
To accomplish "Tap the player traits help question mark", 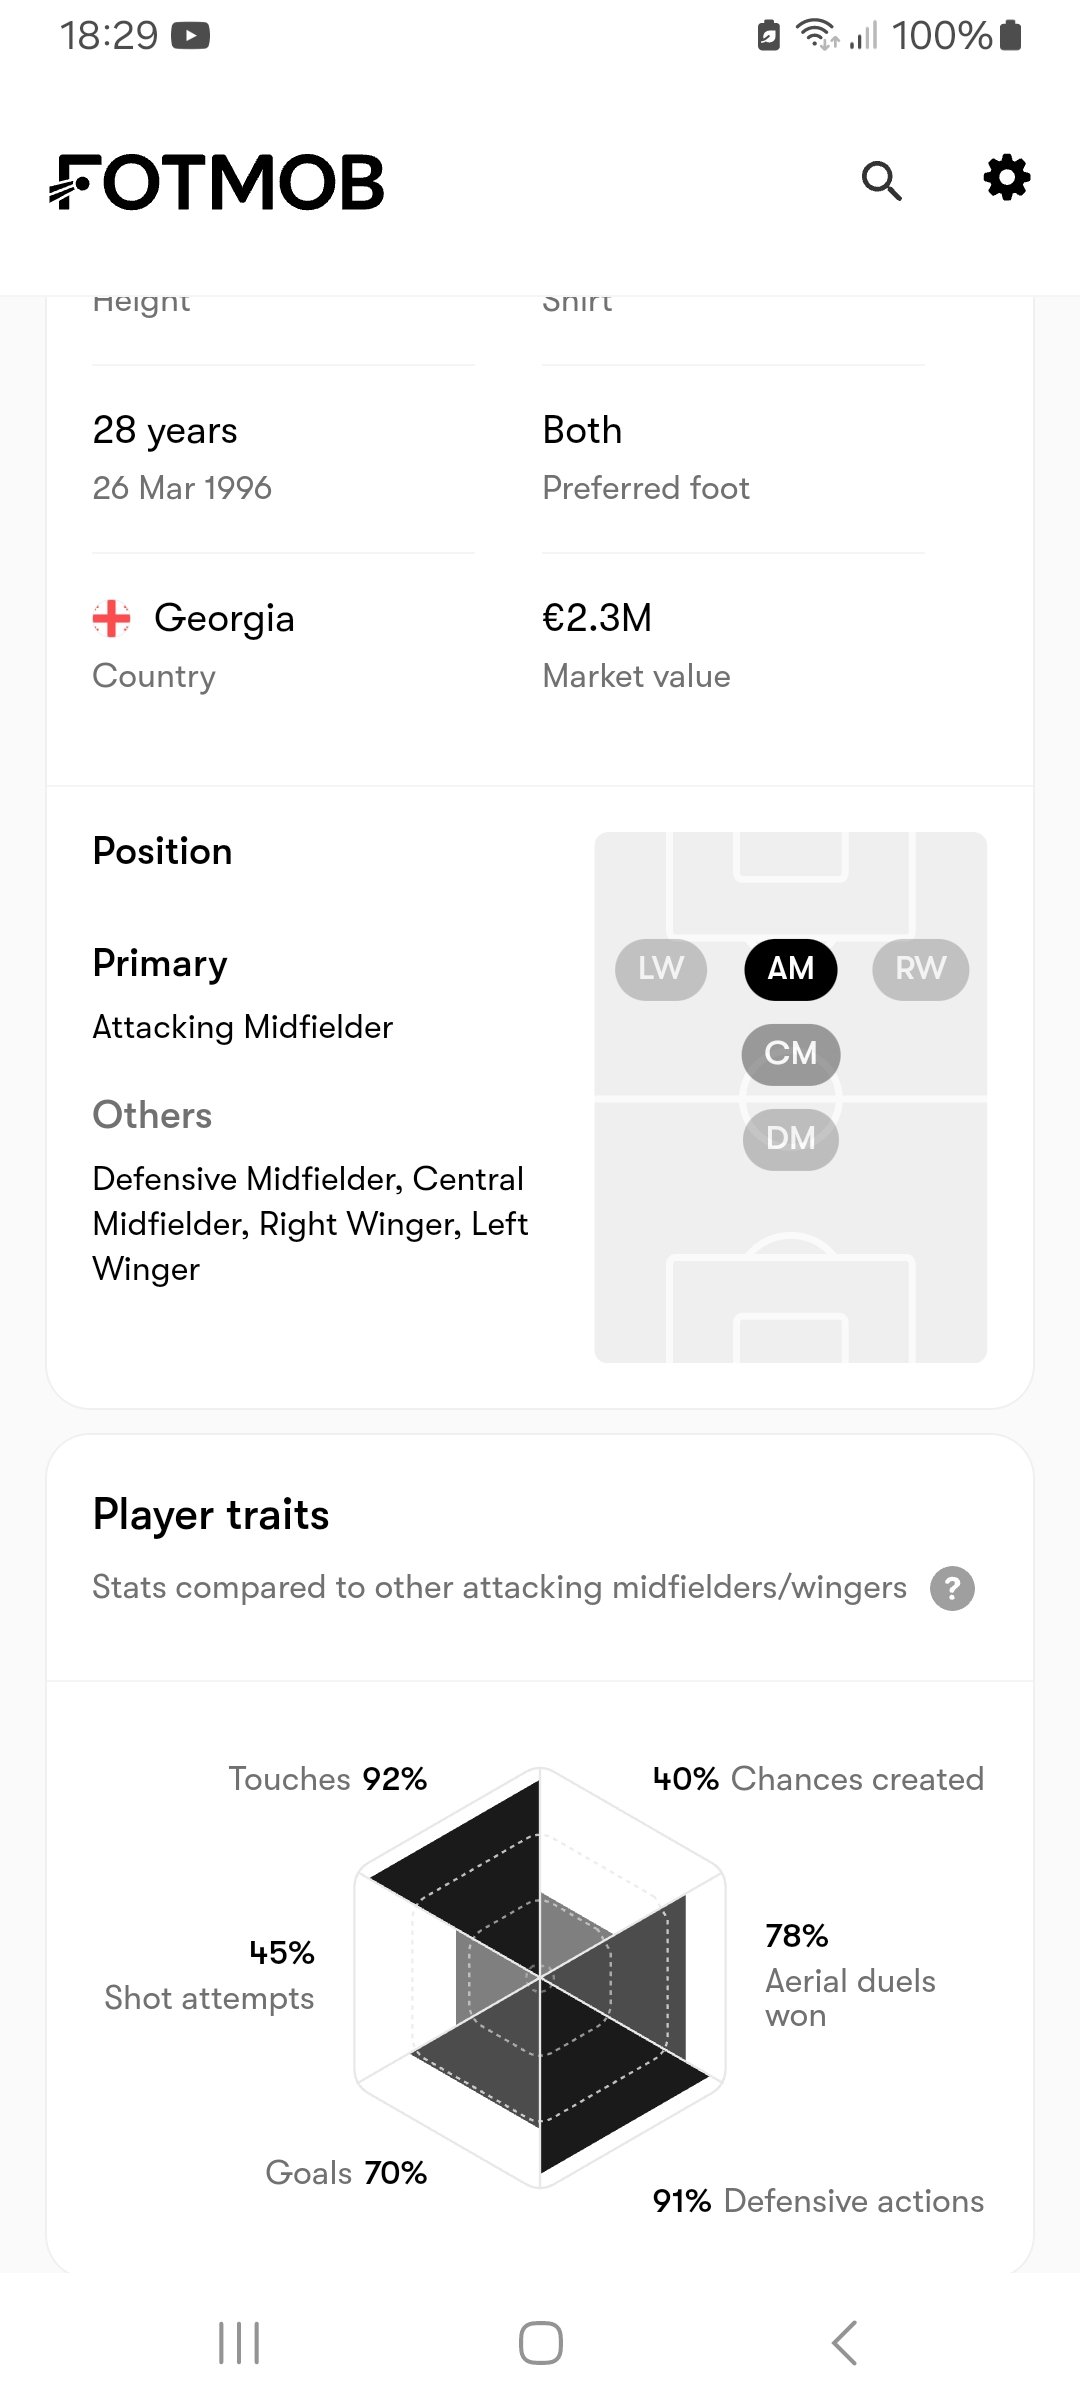I will pos(952,1588).
